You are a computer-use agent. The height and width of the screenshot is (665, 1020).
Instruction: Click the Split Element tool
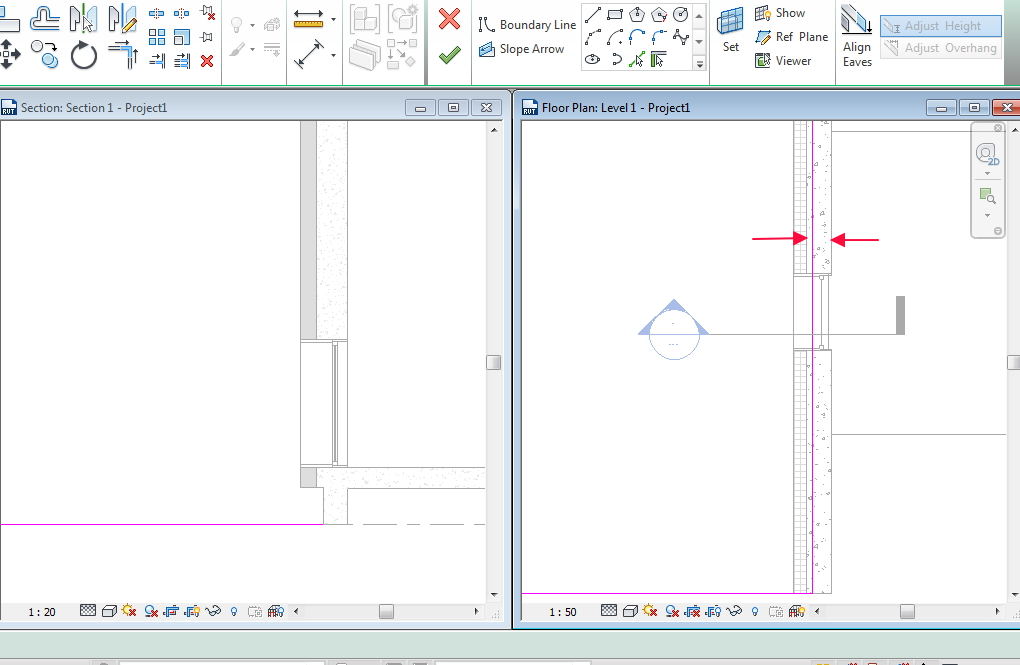pos(156,13)
